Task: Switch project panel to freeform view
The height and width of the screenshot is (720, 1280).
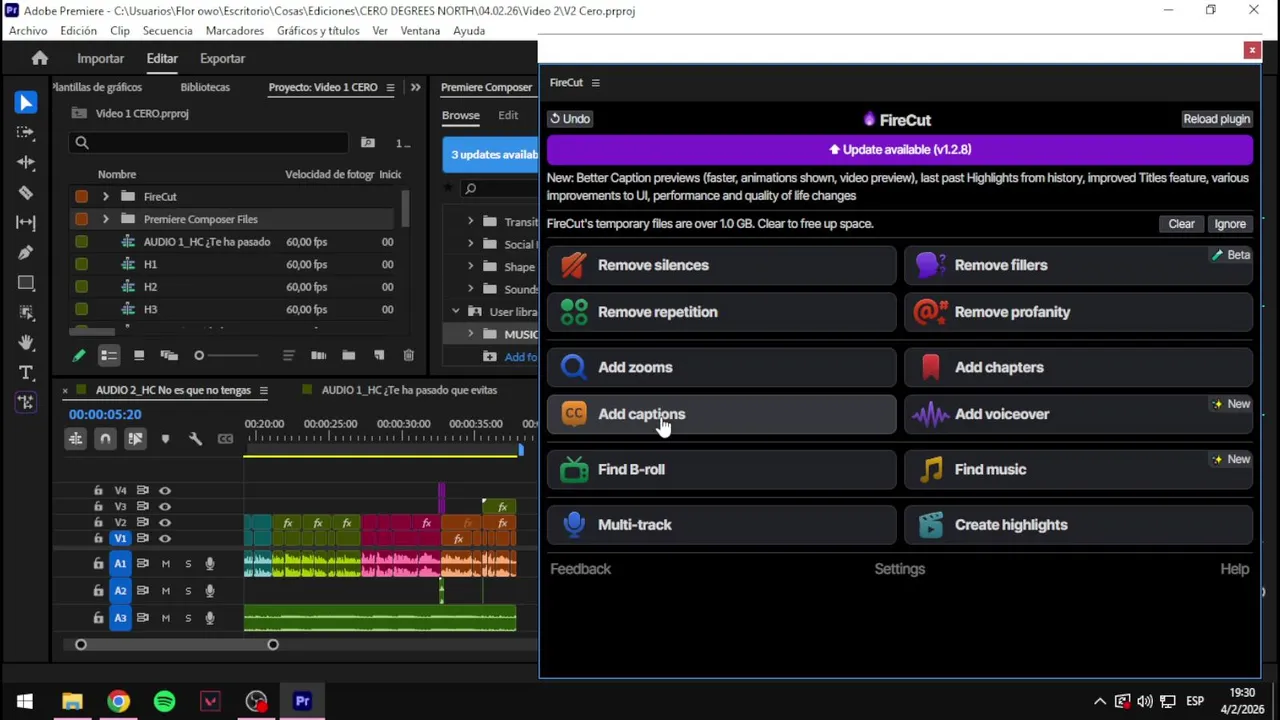Action: (x=169, y=355)
